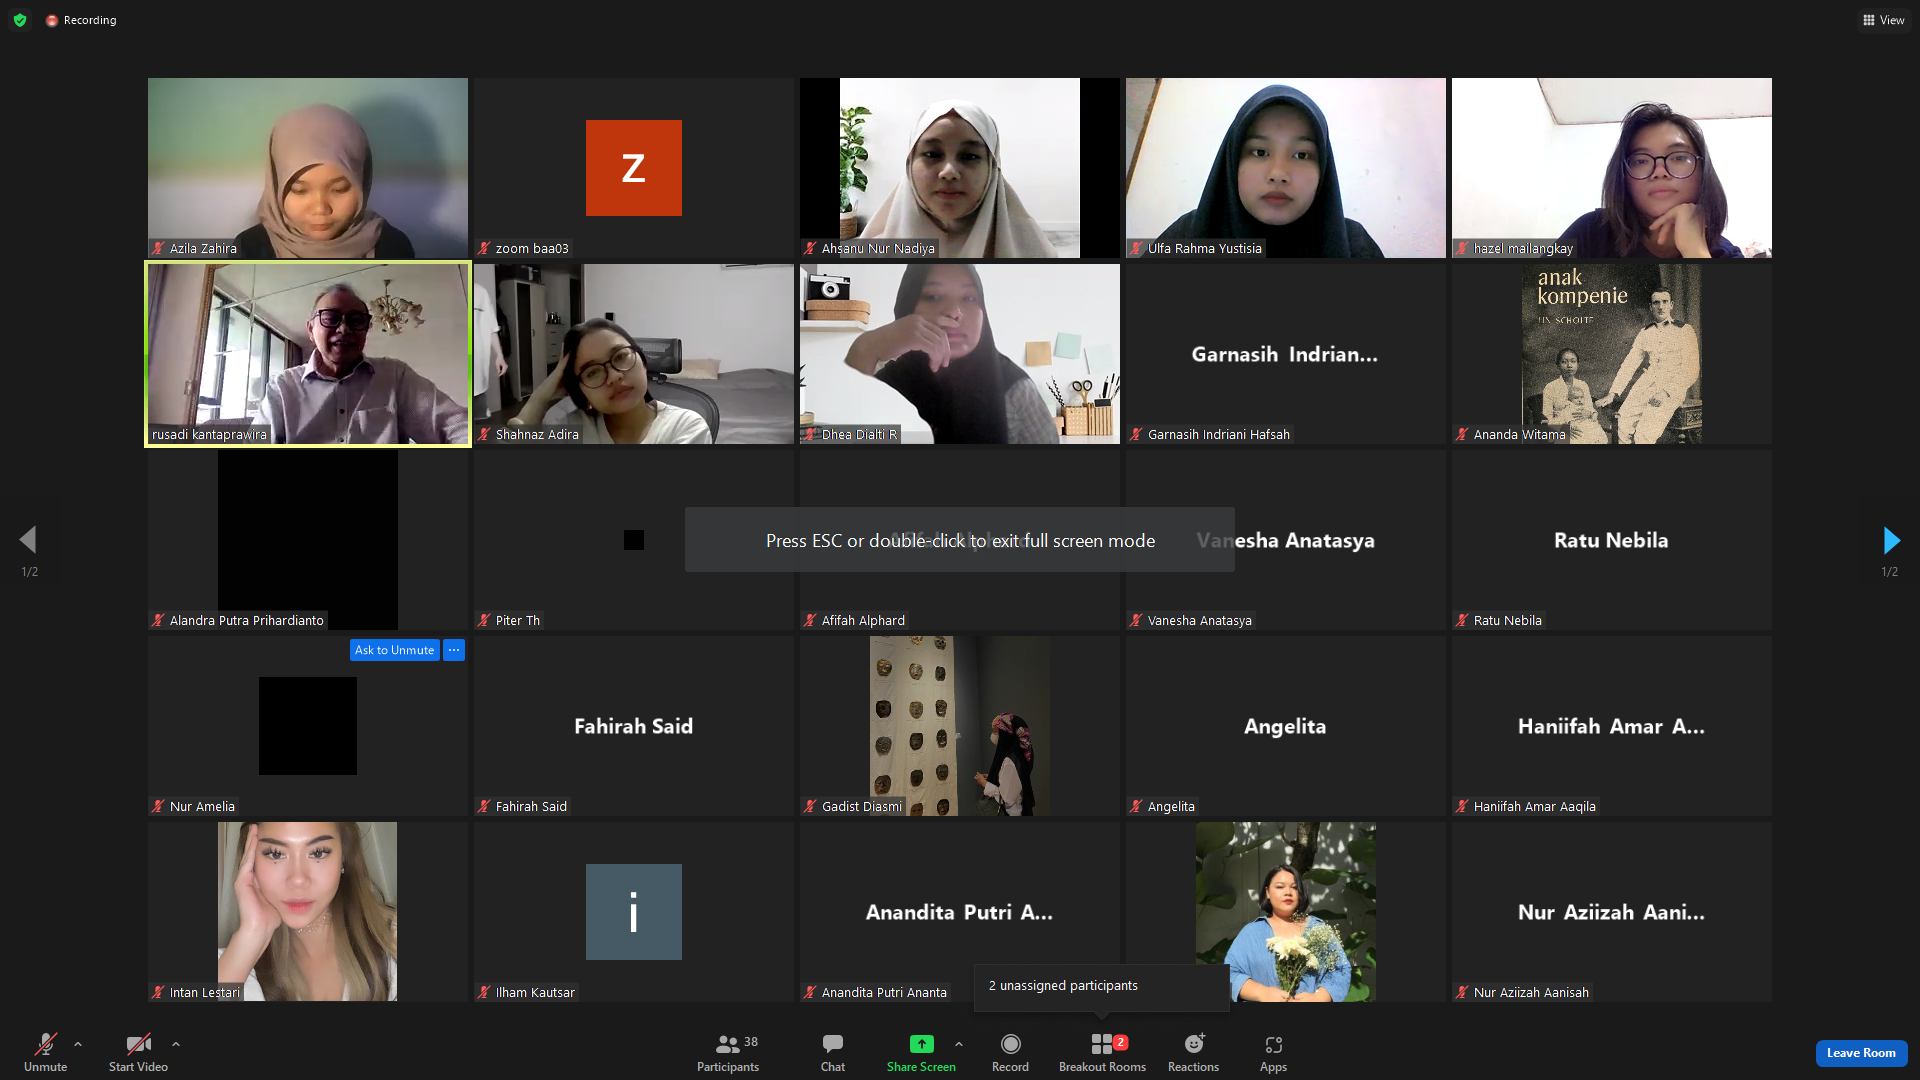Select hazel mailangkay's video tile

[x=1612, y=168]
